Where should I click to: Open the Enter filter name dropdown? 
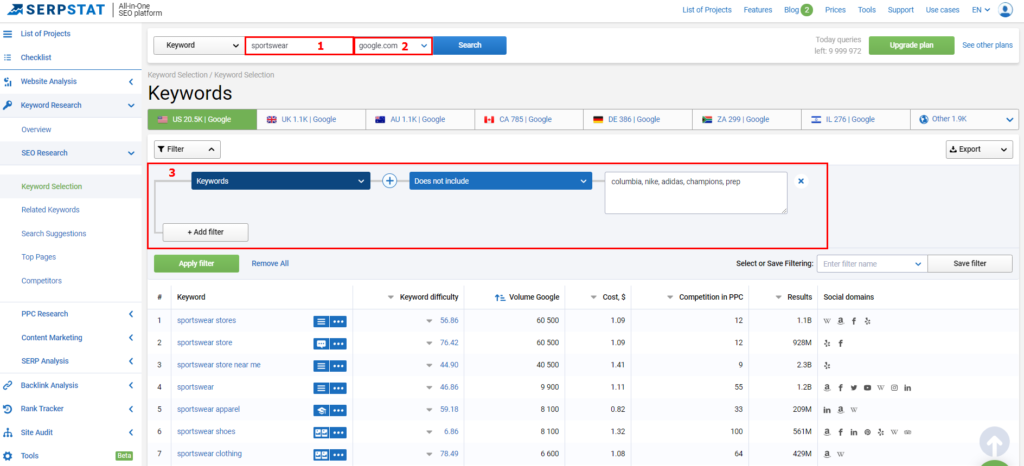pos(872,264)
